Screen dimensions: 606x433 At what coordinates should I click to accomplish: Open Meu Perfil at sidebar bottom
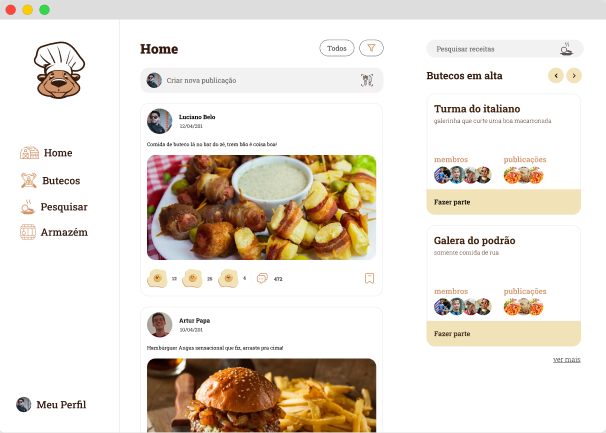point(51,404)
